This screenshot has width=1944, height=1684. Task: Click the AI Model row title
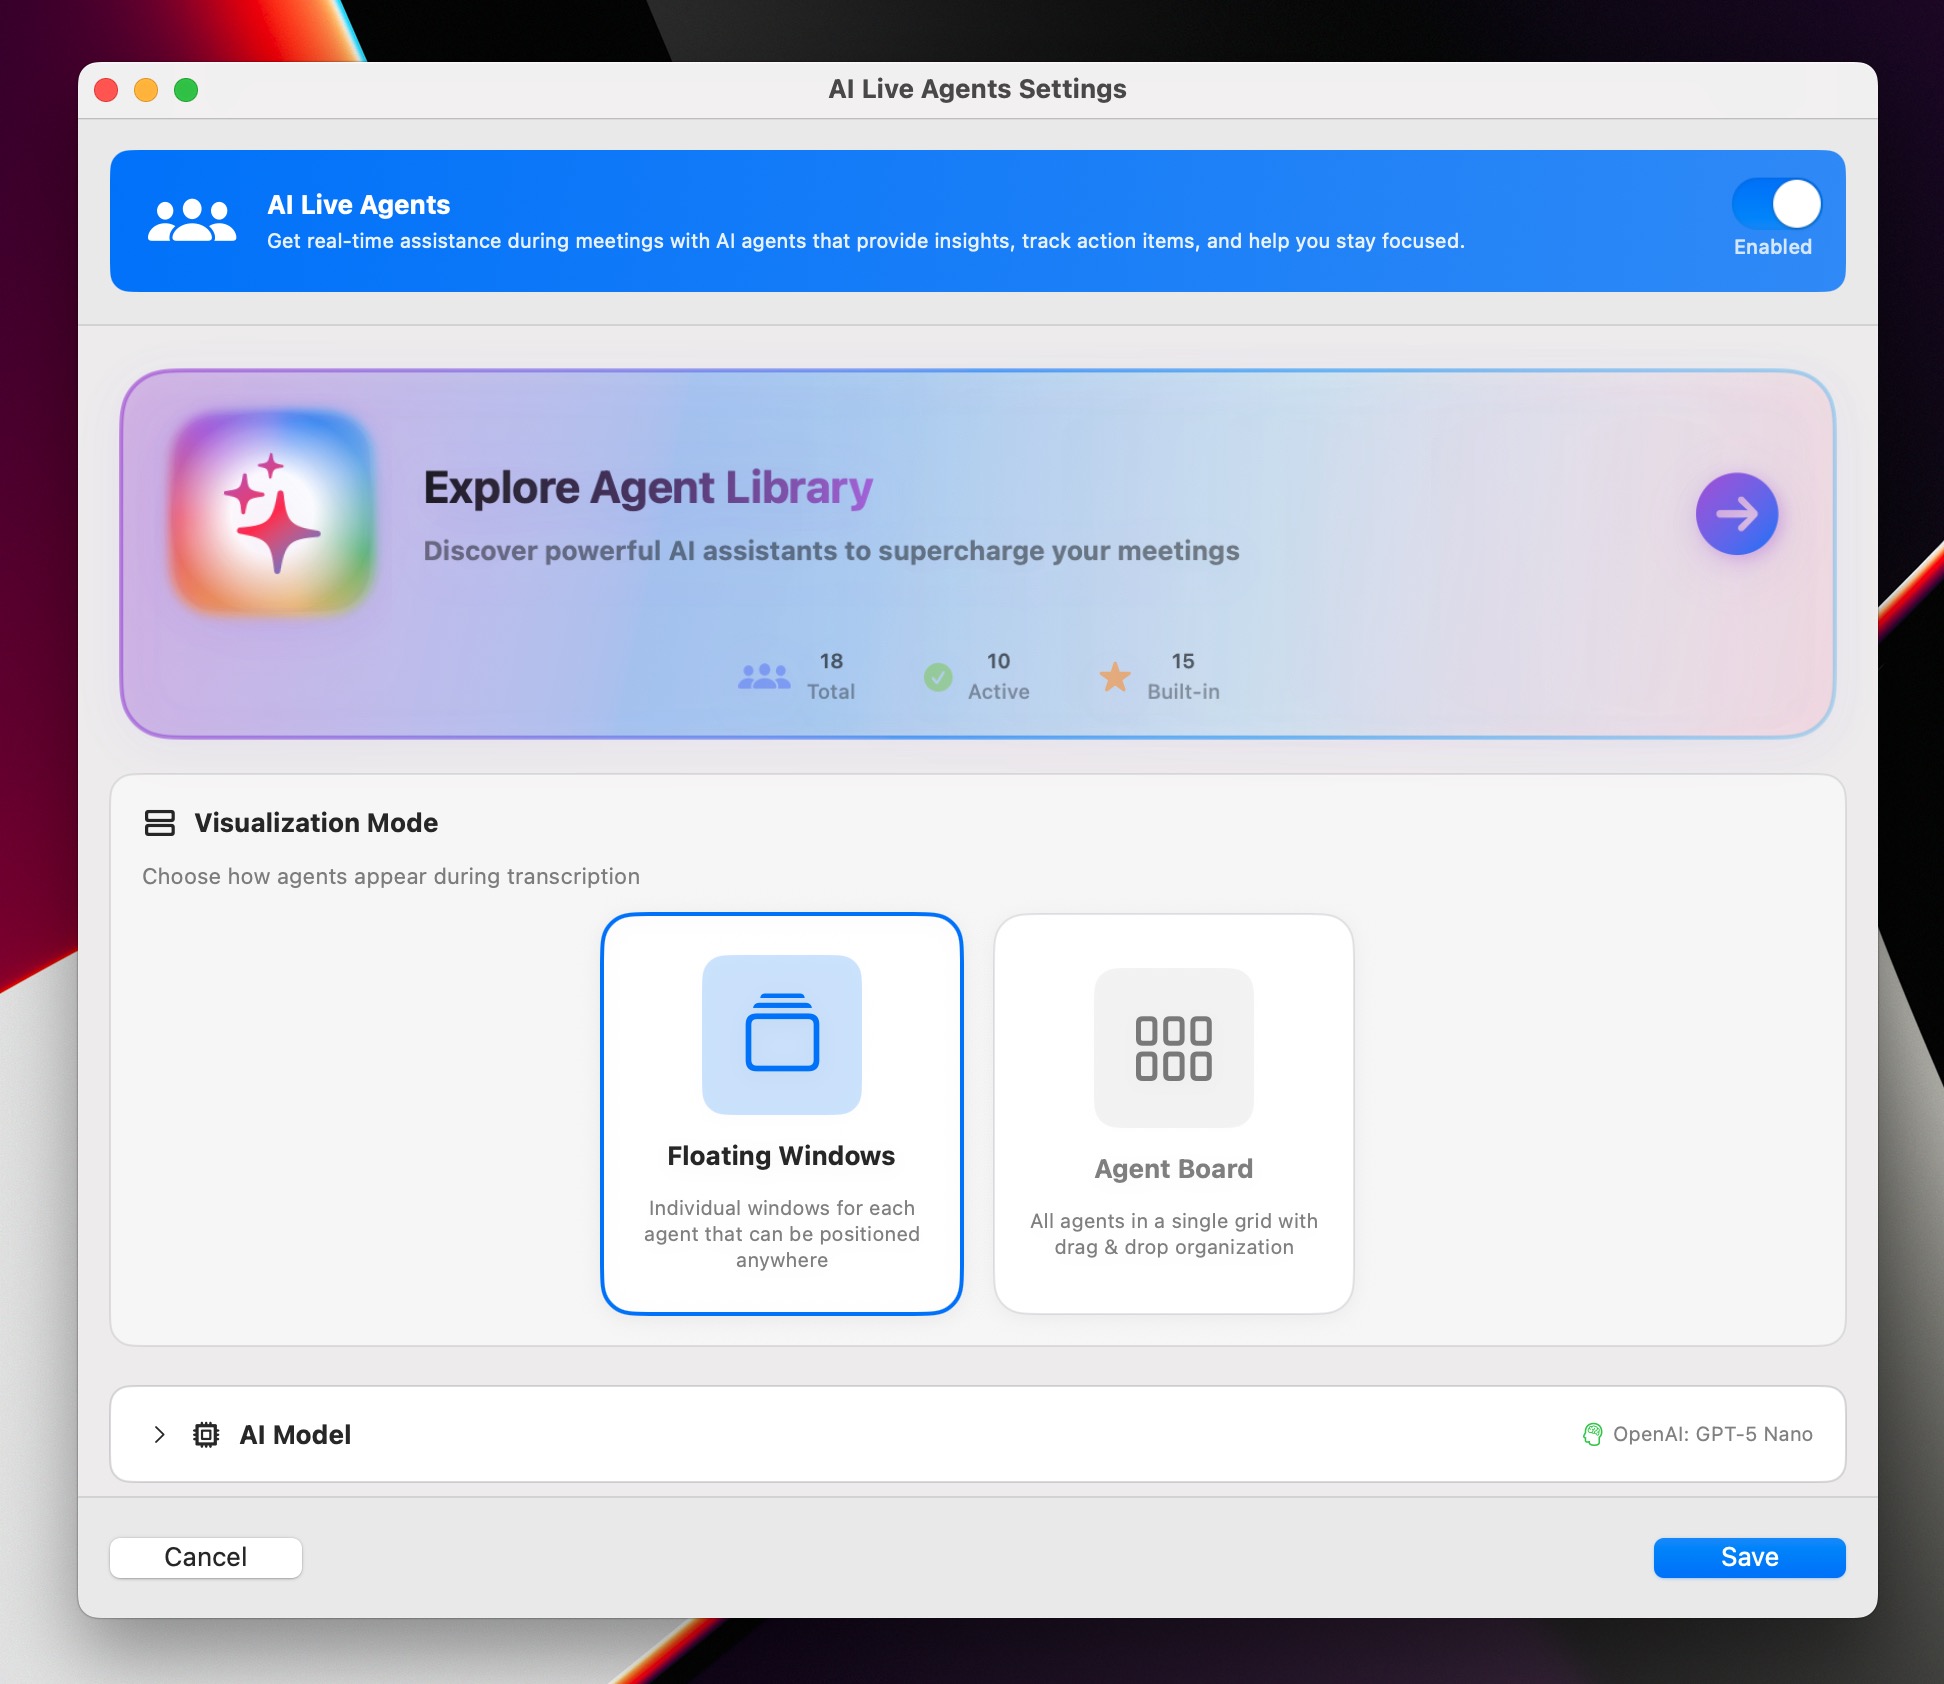point(295,1434)
